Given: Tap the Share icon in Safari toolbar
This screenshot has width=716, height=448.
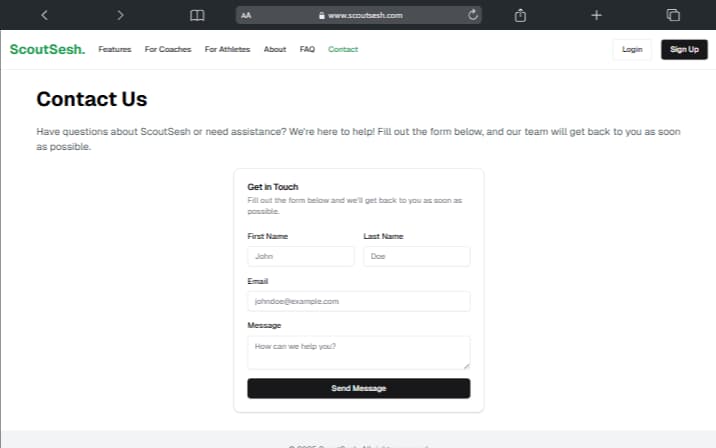Looking at the screenshot, I should [x=520, y=15].
